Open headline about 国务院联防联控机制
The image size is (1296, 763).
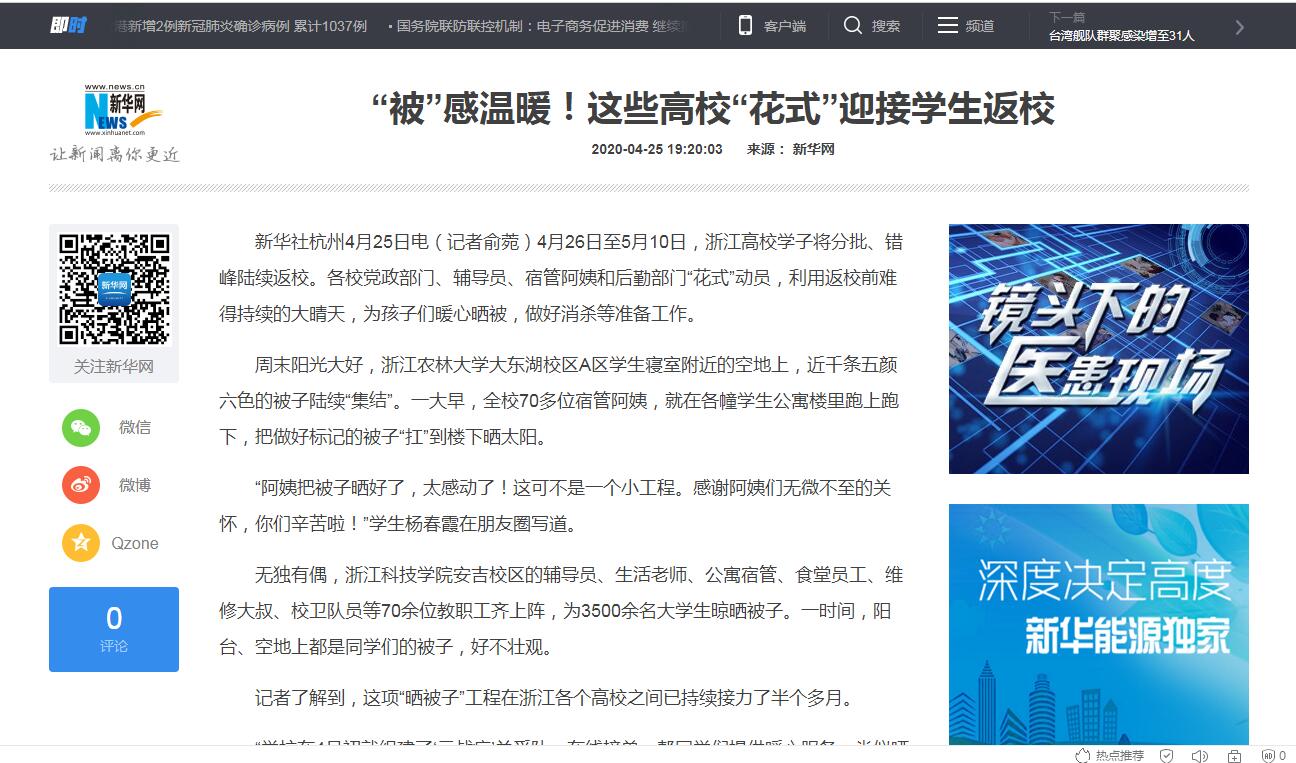coord(540,26)
